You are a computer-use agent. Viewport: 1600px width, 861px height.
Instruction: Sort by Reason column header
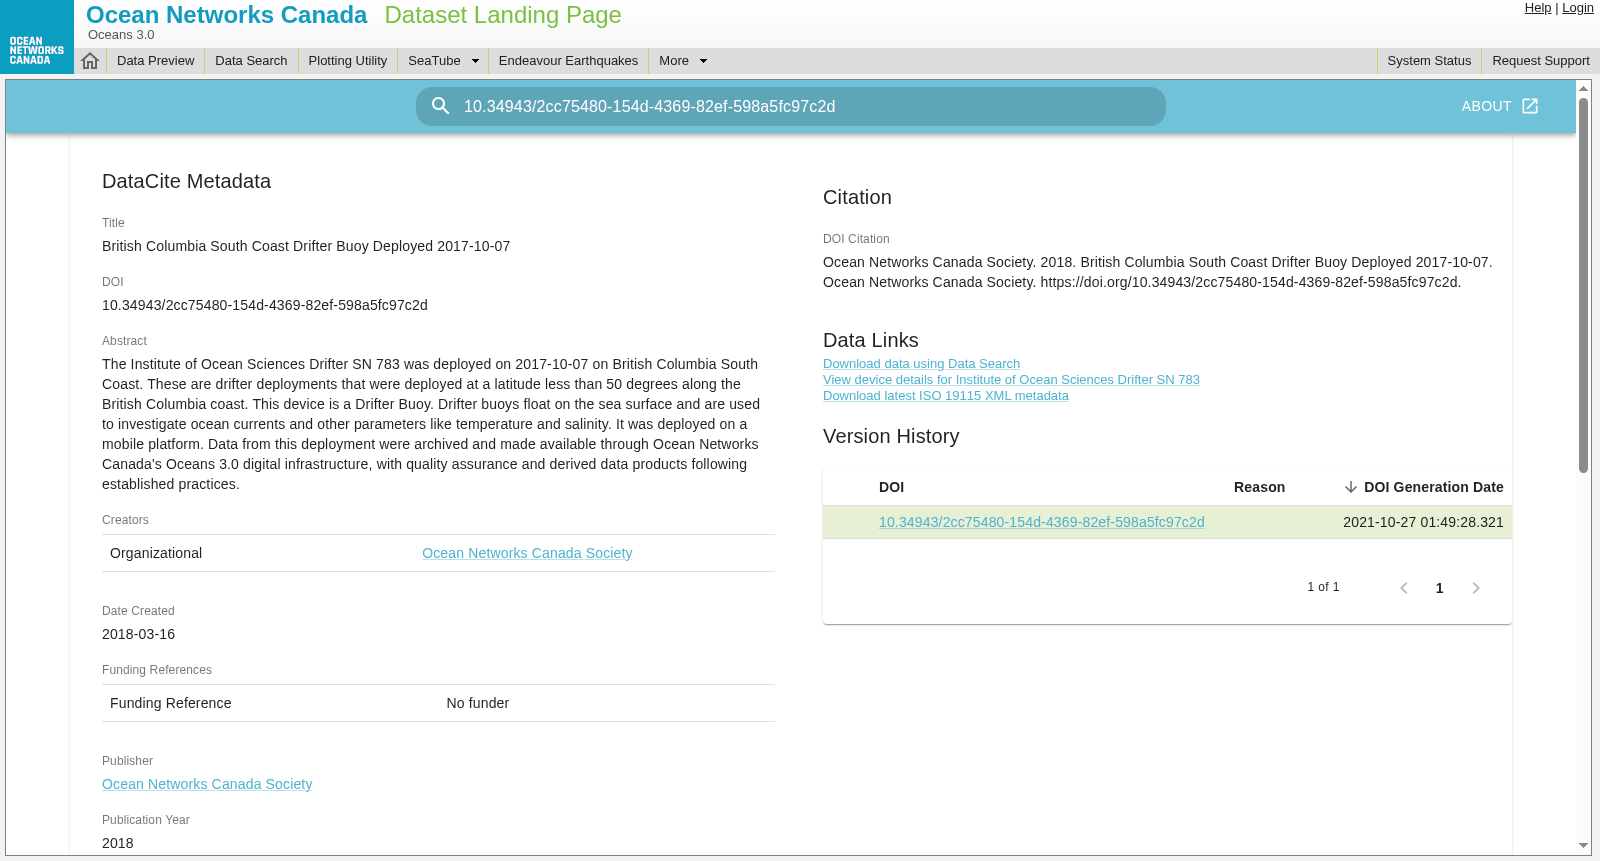tap(1259, 487)
